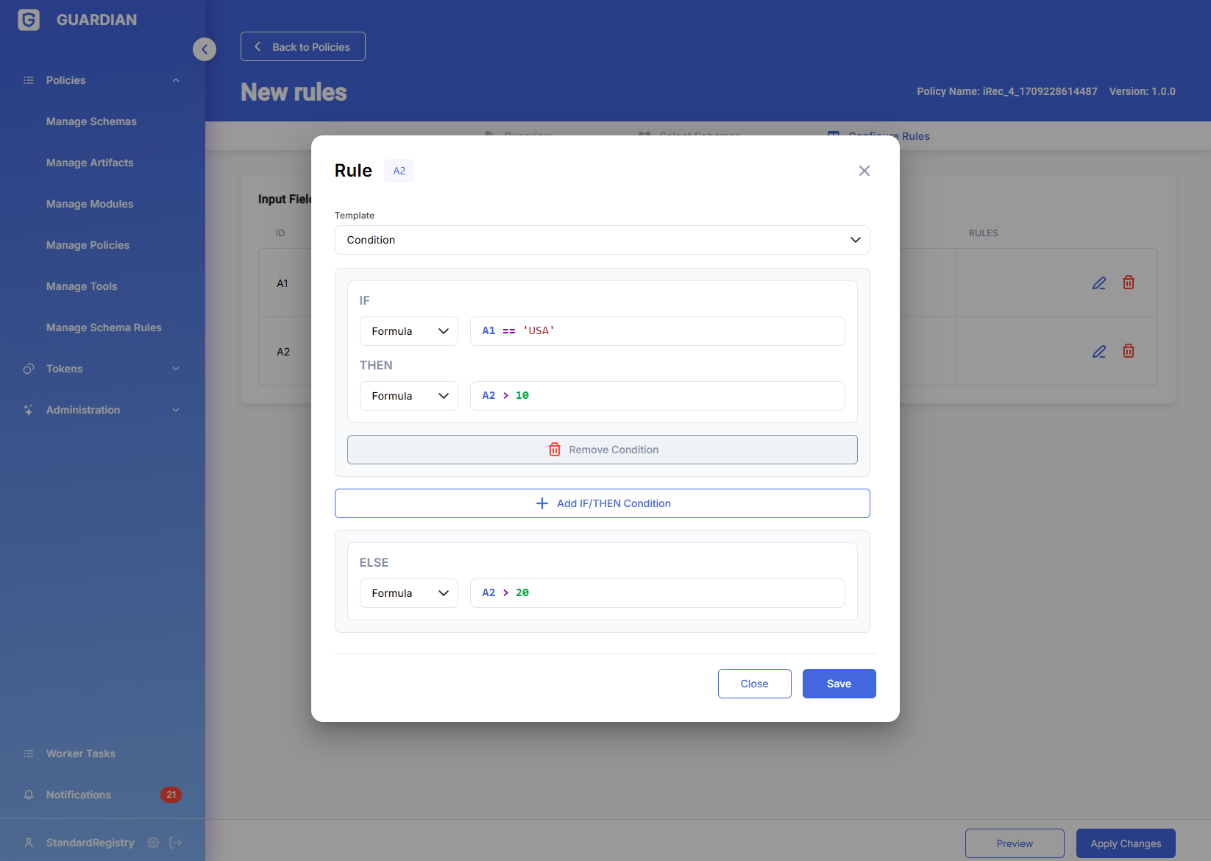
Task: Open the Template dropdown showing Condition
Action: click(x=602, y=240)
